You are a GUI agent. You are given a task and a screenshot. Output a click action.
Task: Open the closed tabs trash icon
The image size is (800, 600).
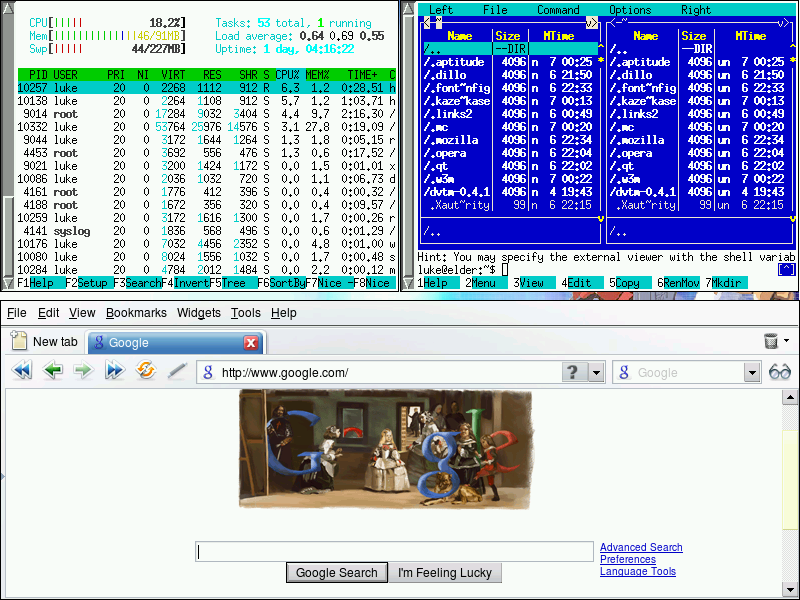click(771, 341)
